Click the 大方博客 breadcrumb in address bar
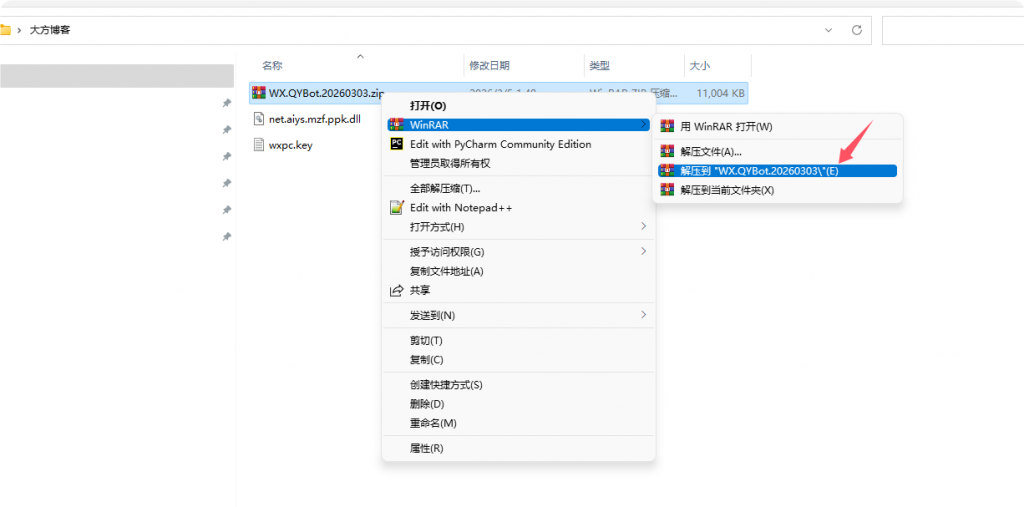 (50, 30)
